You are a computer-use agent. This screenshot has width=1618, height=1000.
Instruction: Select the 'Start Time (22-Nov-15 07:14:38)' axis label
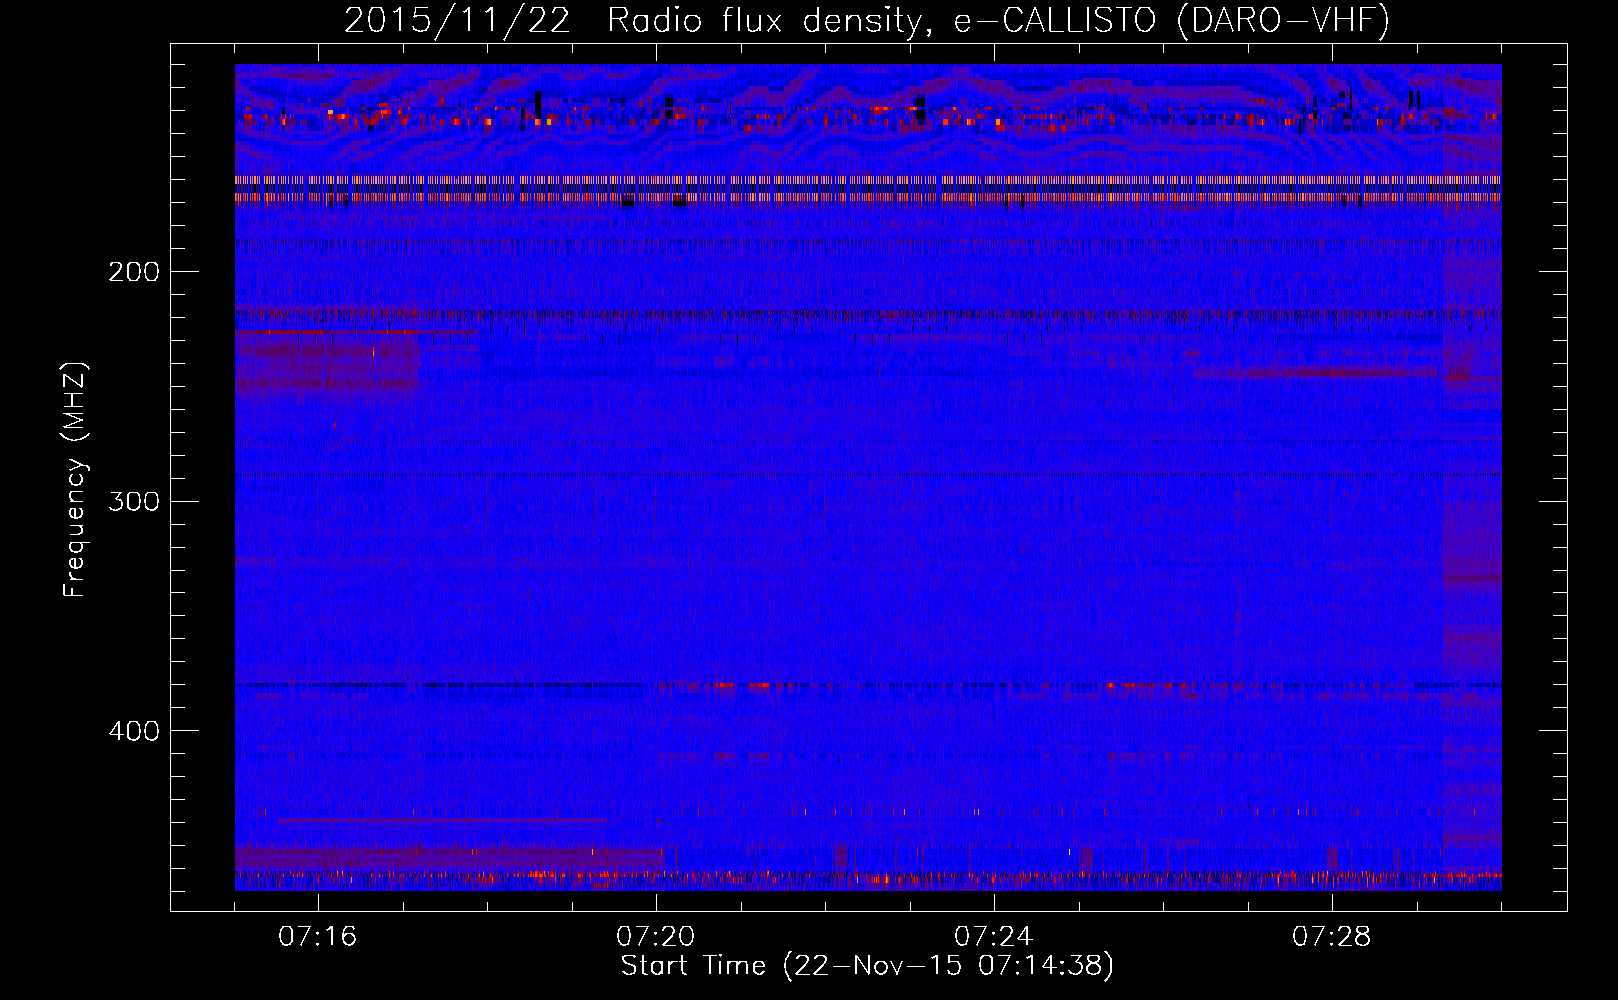click(x=867, y=966)
